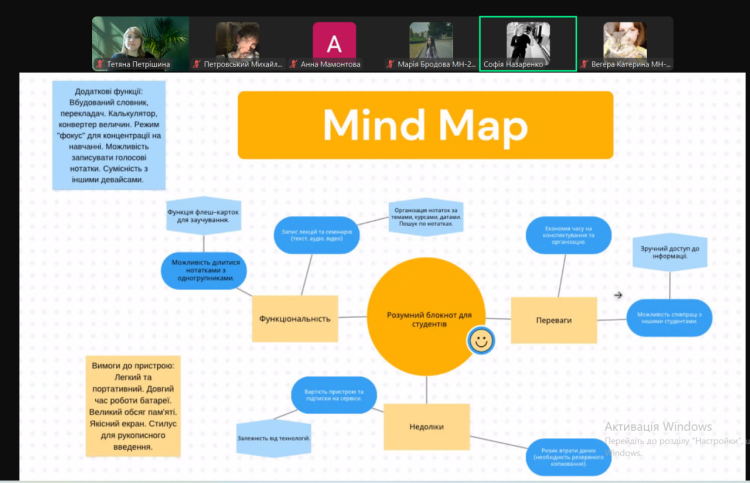750x483 pixels.
Task: Select the Функціональність node
Action: [295, 318]
